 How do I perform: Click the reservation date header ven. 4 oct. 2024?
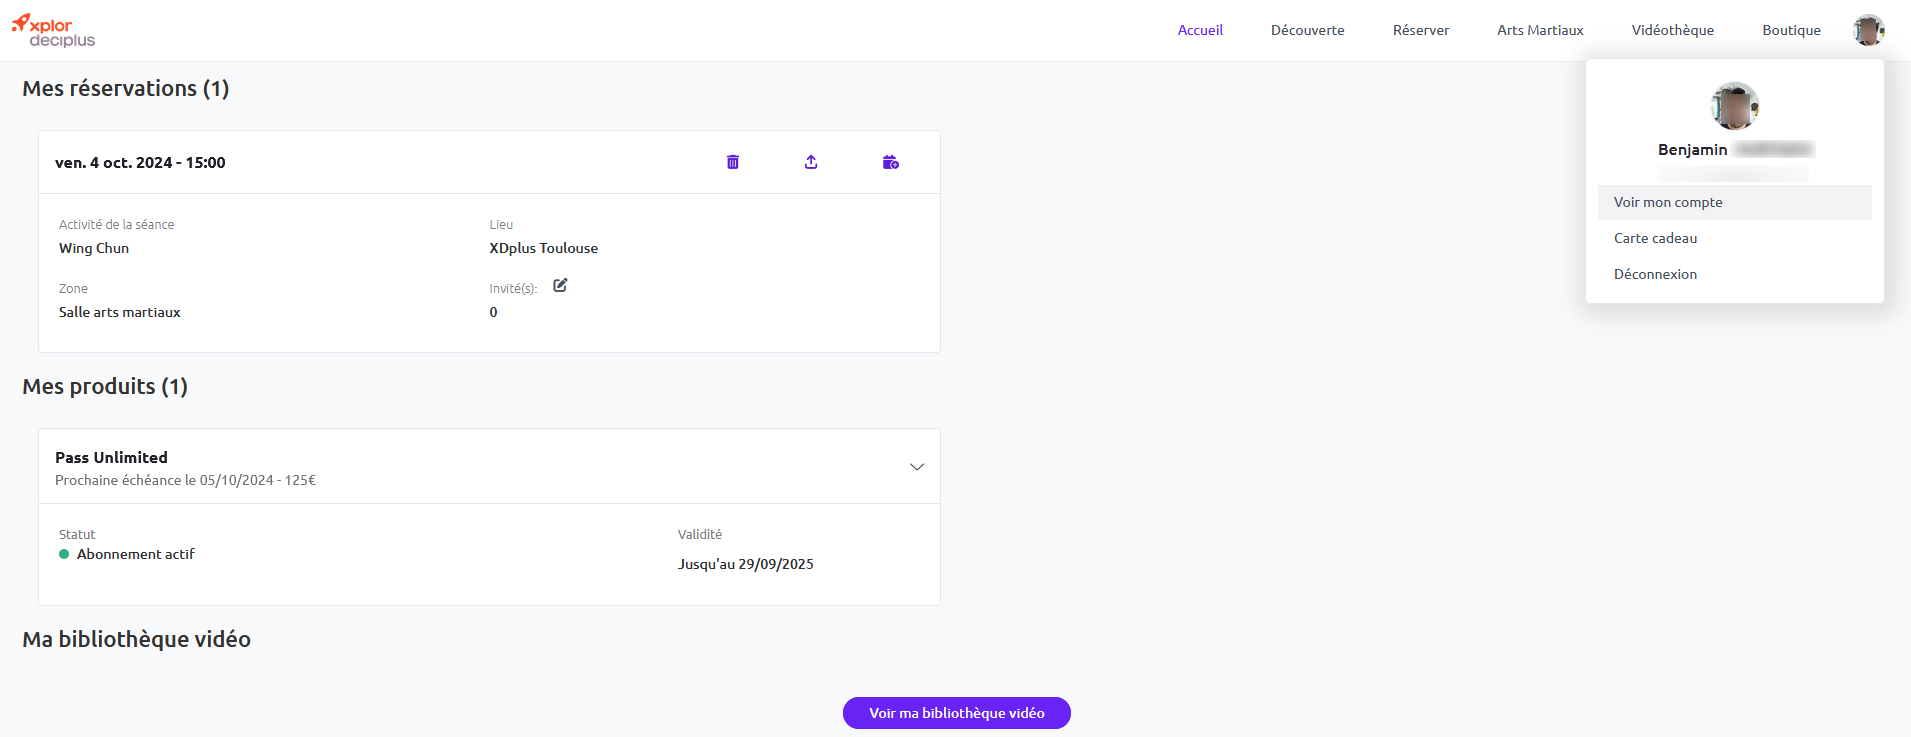[x=140, y=162]
